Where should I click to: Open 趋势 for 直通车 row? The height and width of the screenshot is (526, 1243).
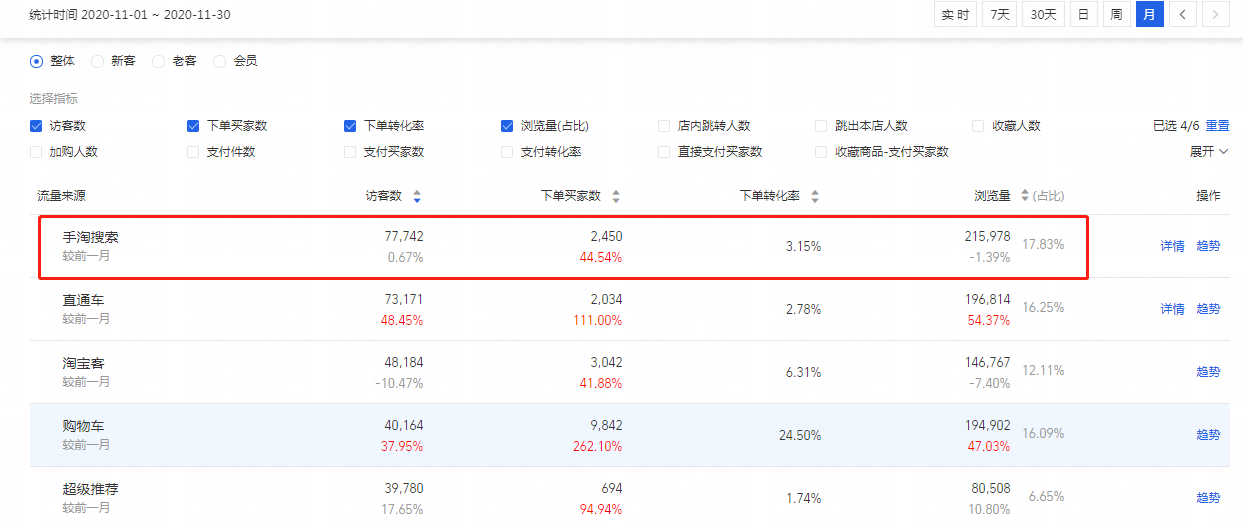click(1208, 309)
